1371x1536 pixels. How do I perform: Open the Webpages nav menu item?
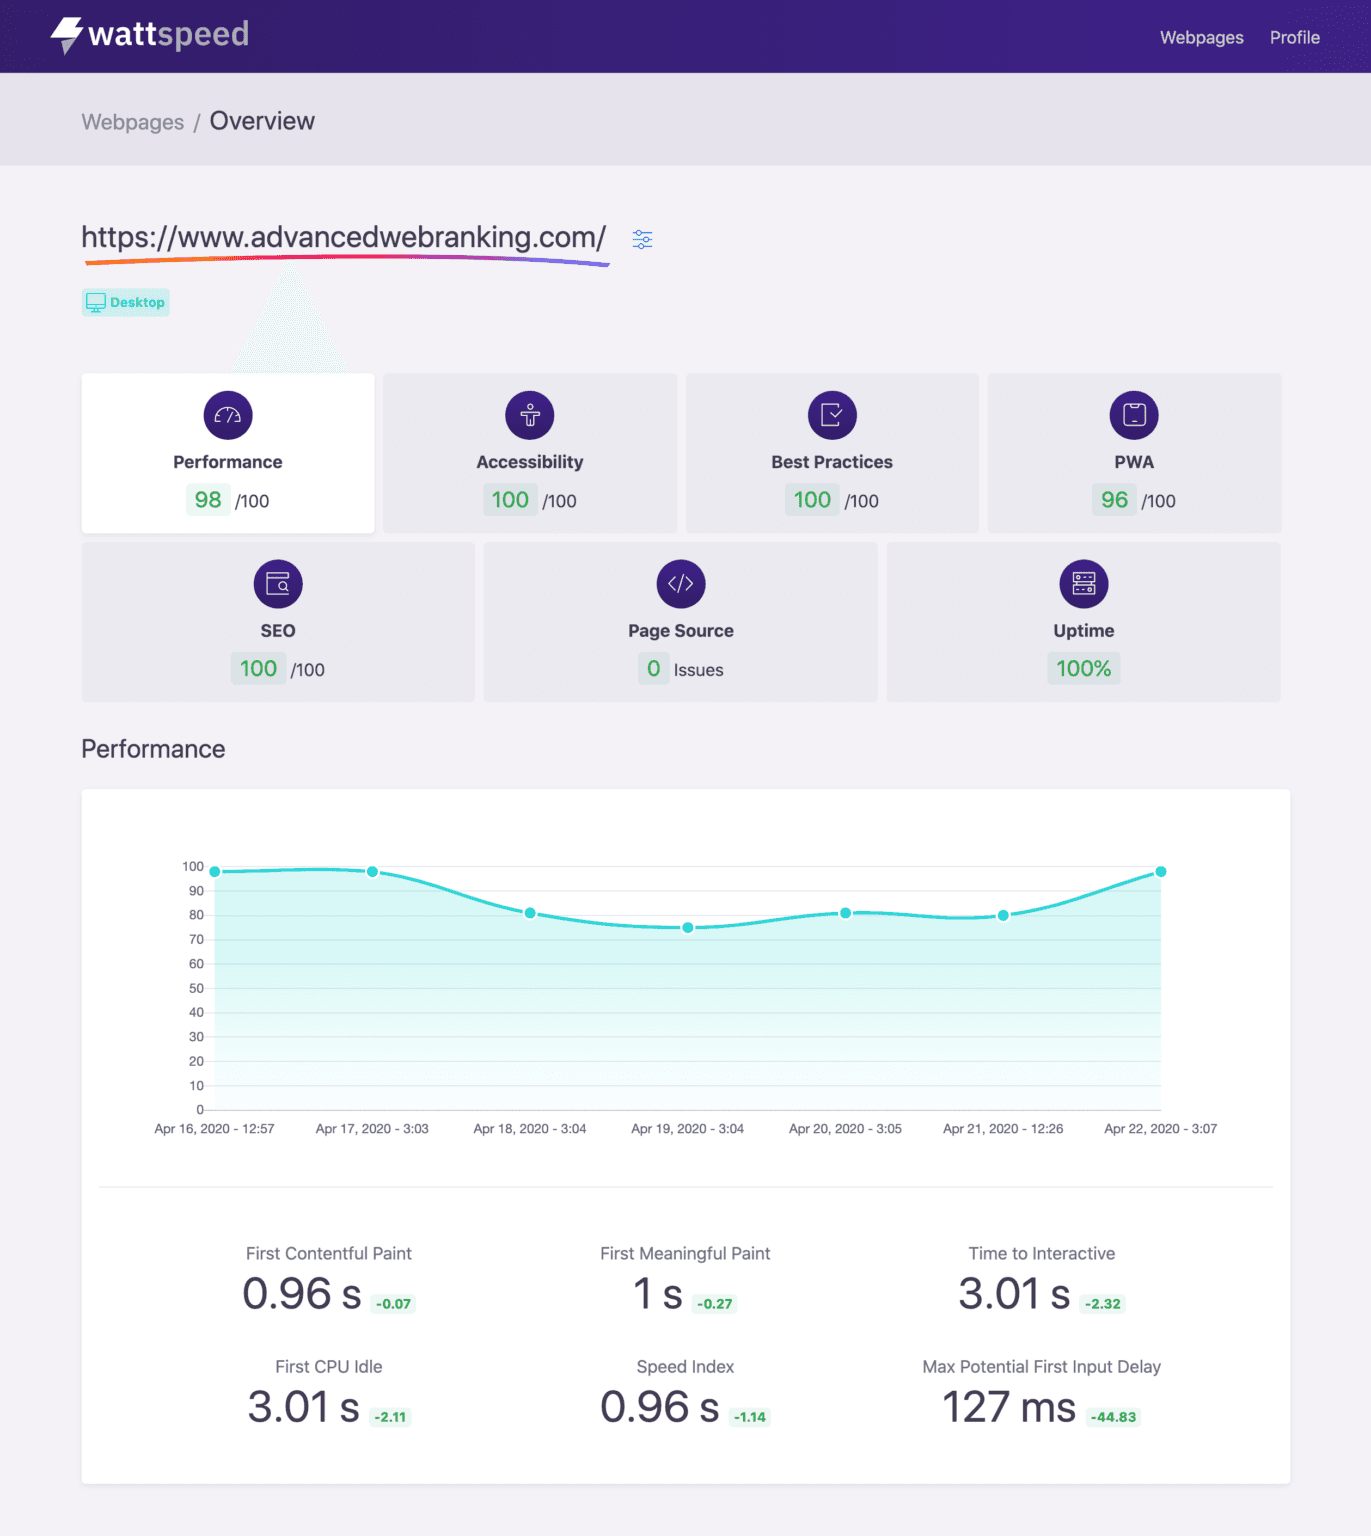click(x=1201, y=37)
